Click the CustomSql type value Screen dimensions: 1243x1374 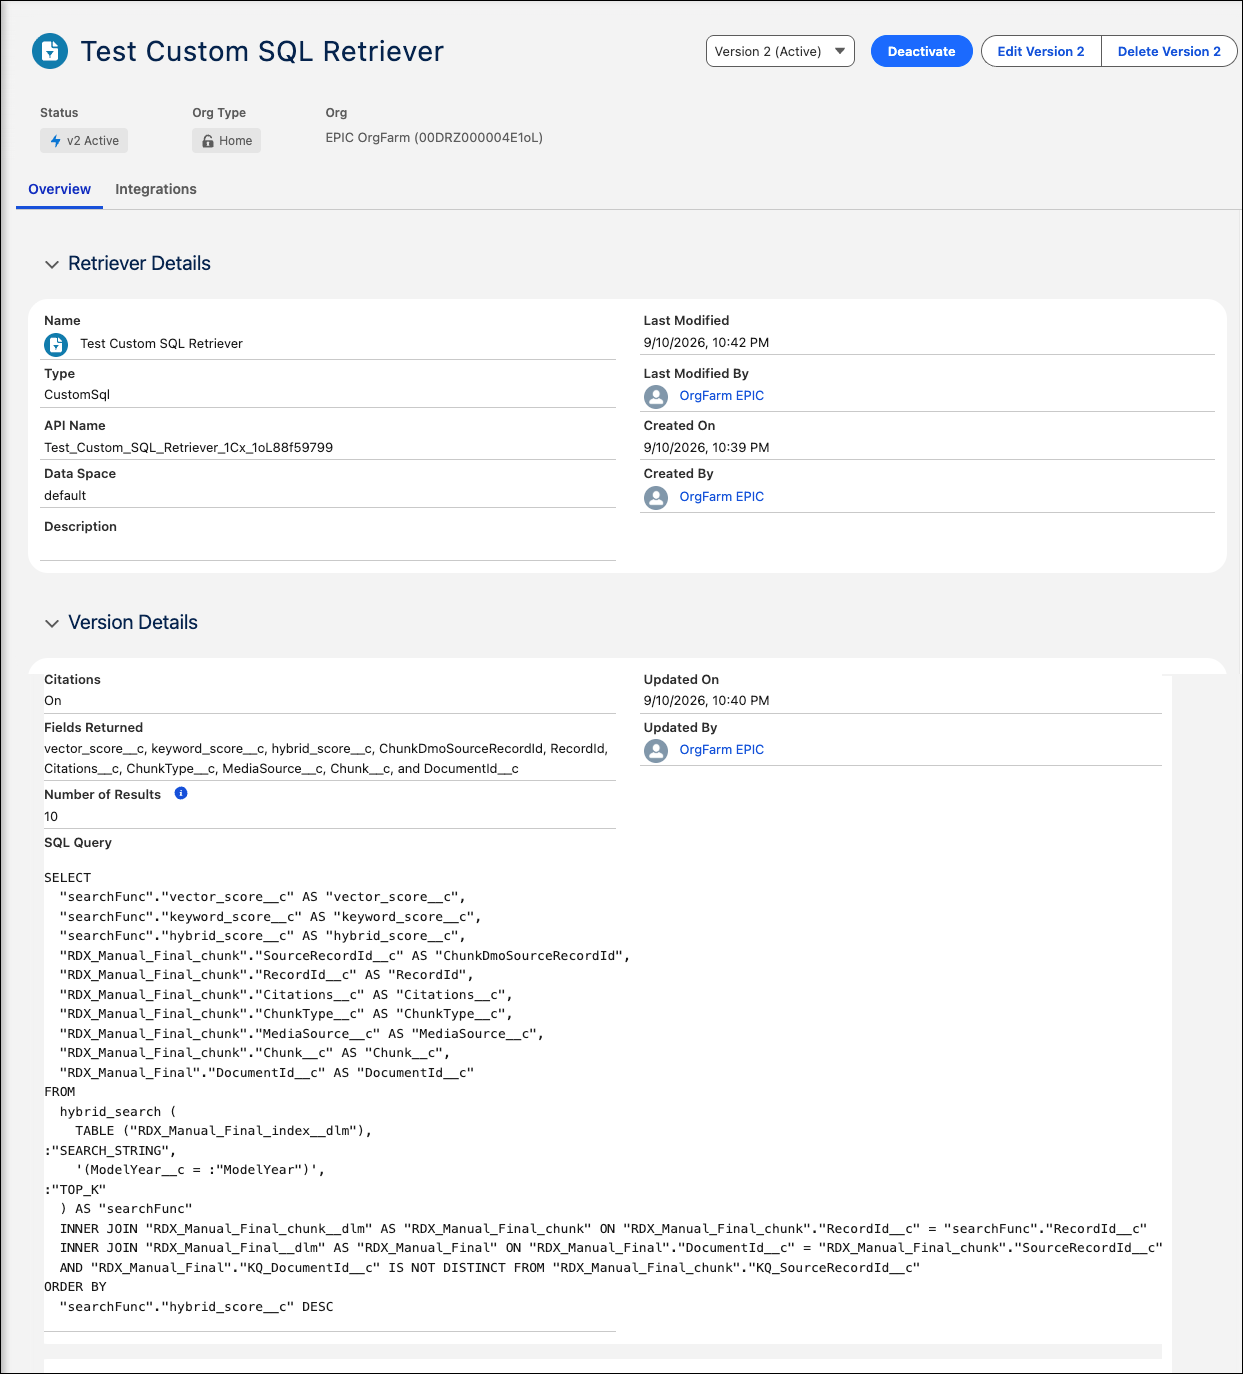click(x=77, y=395)
